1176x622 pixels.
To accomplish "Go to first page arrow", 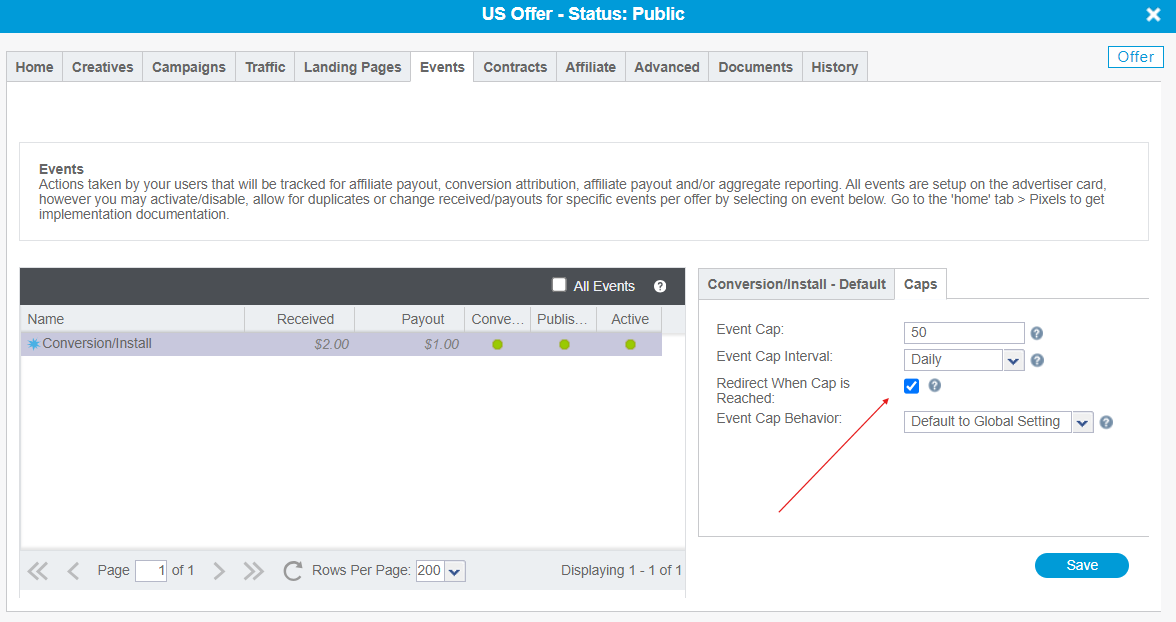I will pyautogui.click(x=38, y=571).
